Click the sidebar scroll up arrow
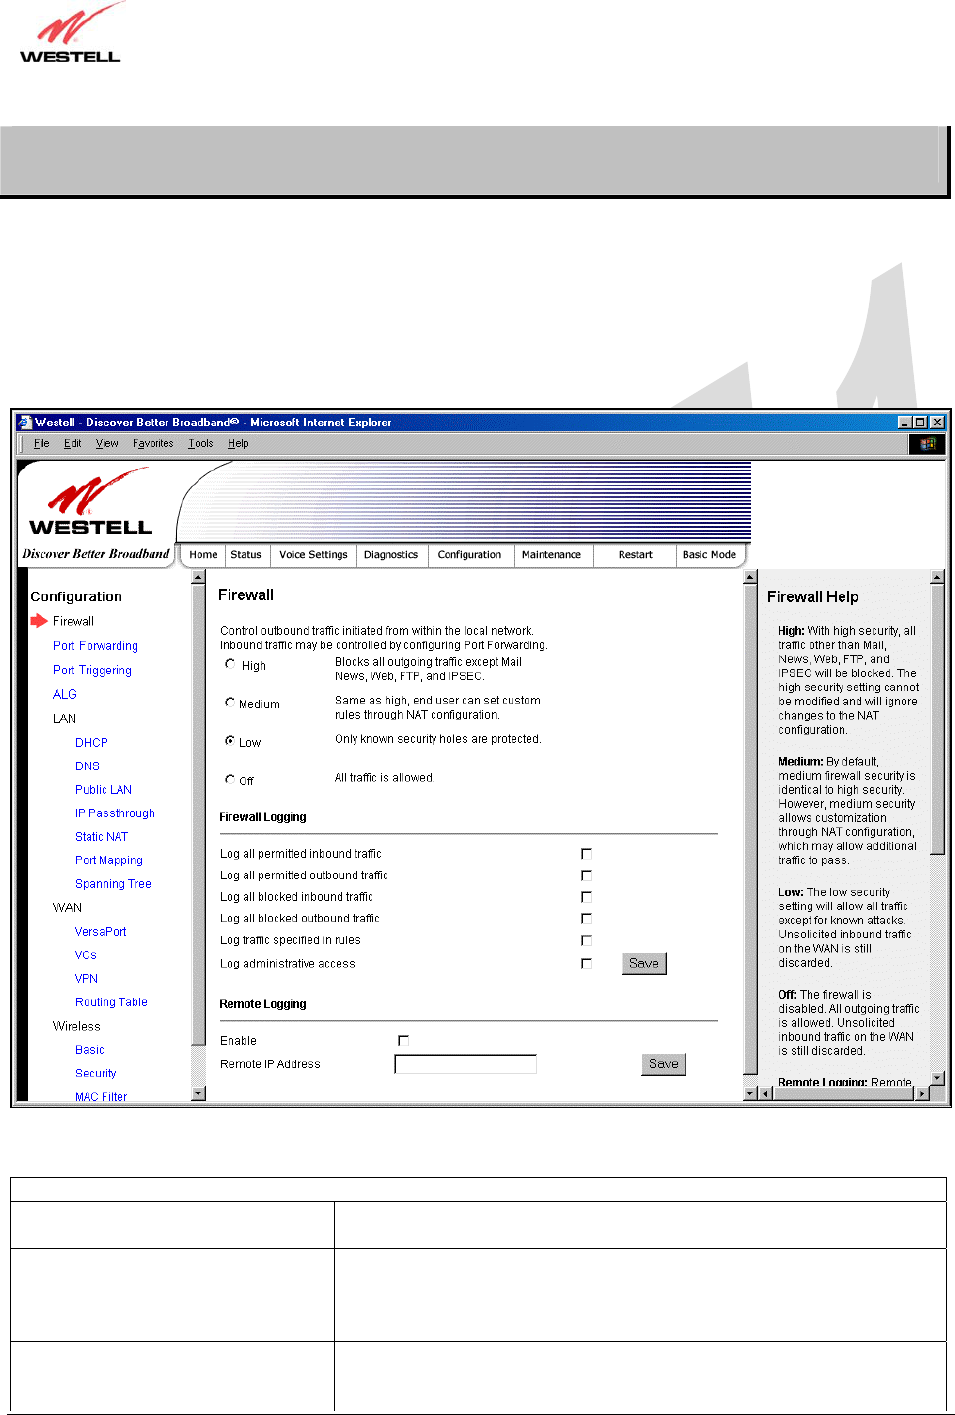Image resolution: width=955 pixels, height=1415 pixels. [198, 577]
